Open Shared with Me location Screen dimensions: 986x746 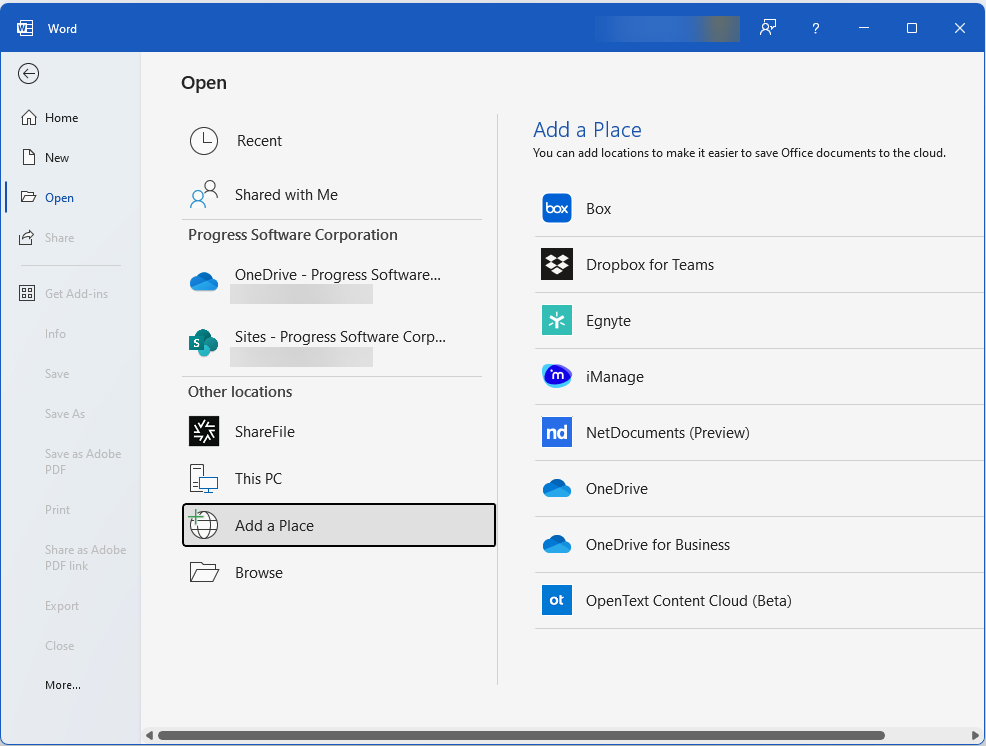pos(339,194)
